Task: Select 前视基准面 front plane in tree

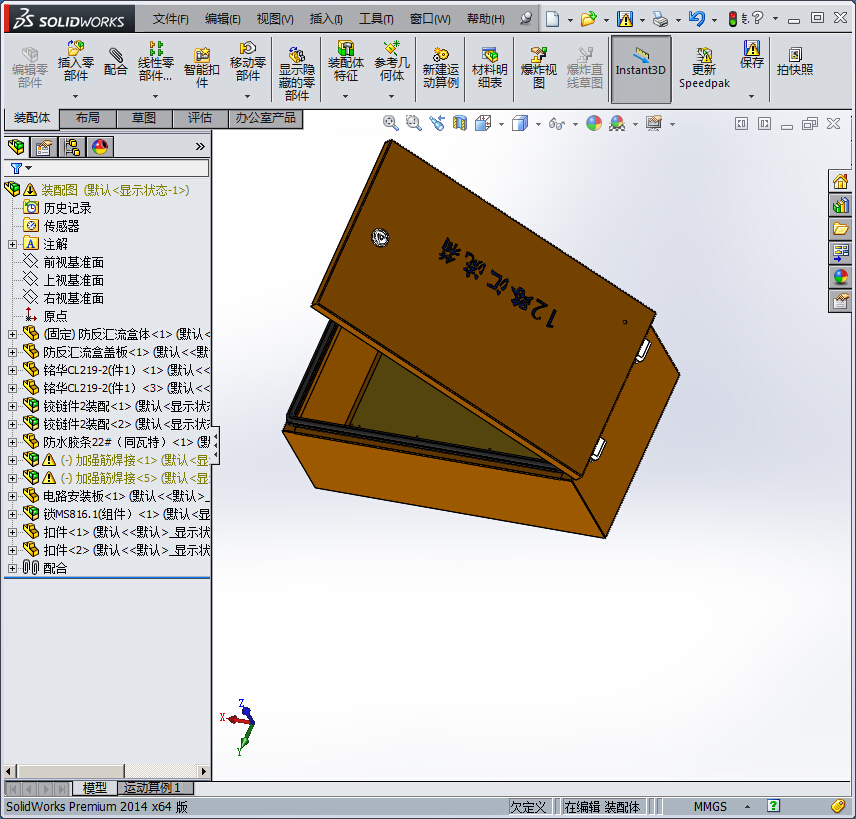Action: coord(73,263)
